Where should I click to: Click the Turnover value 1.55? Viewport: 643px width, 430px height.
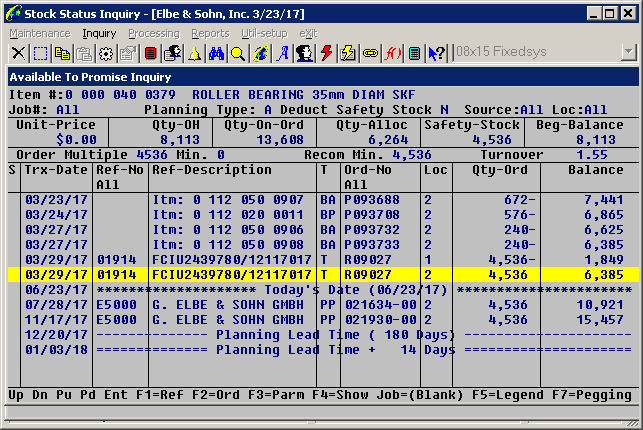(x=592, y=155)
